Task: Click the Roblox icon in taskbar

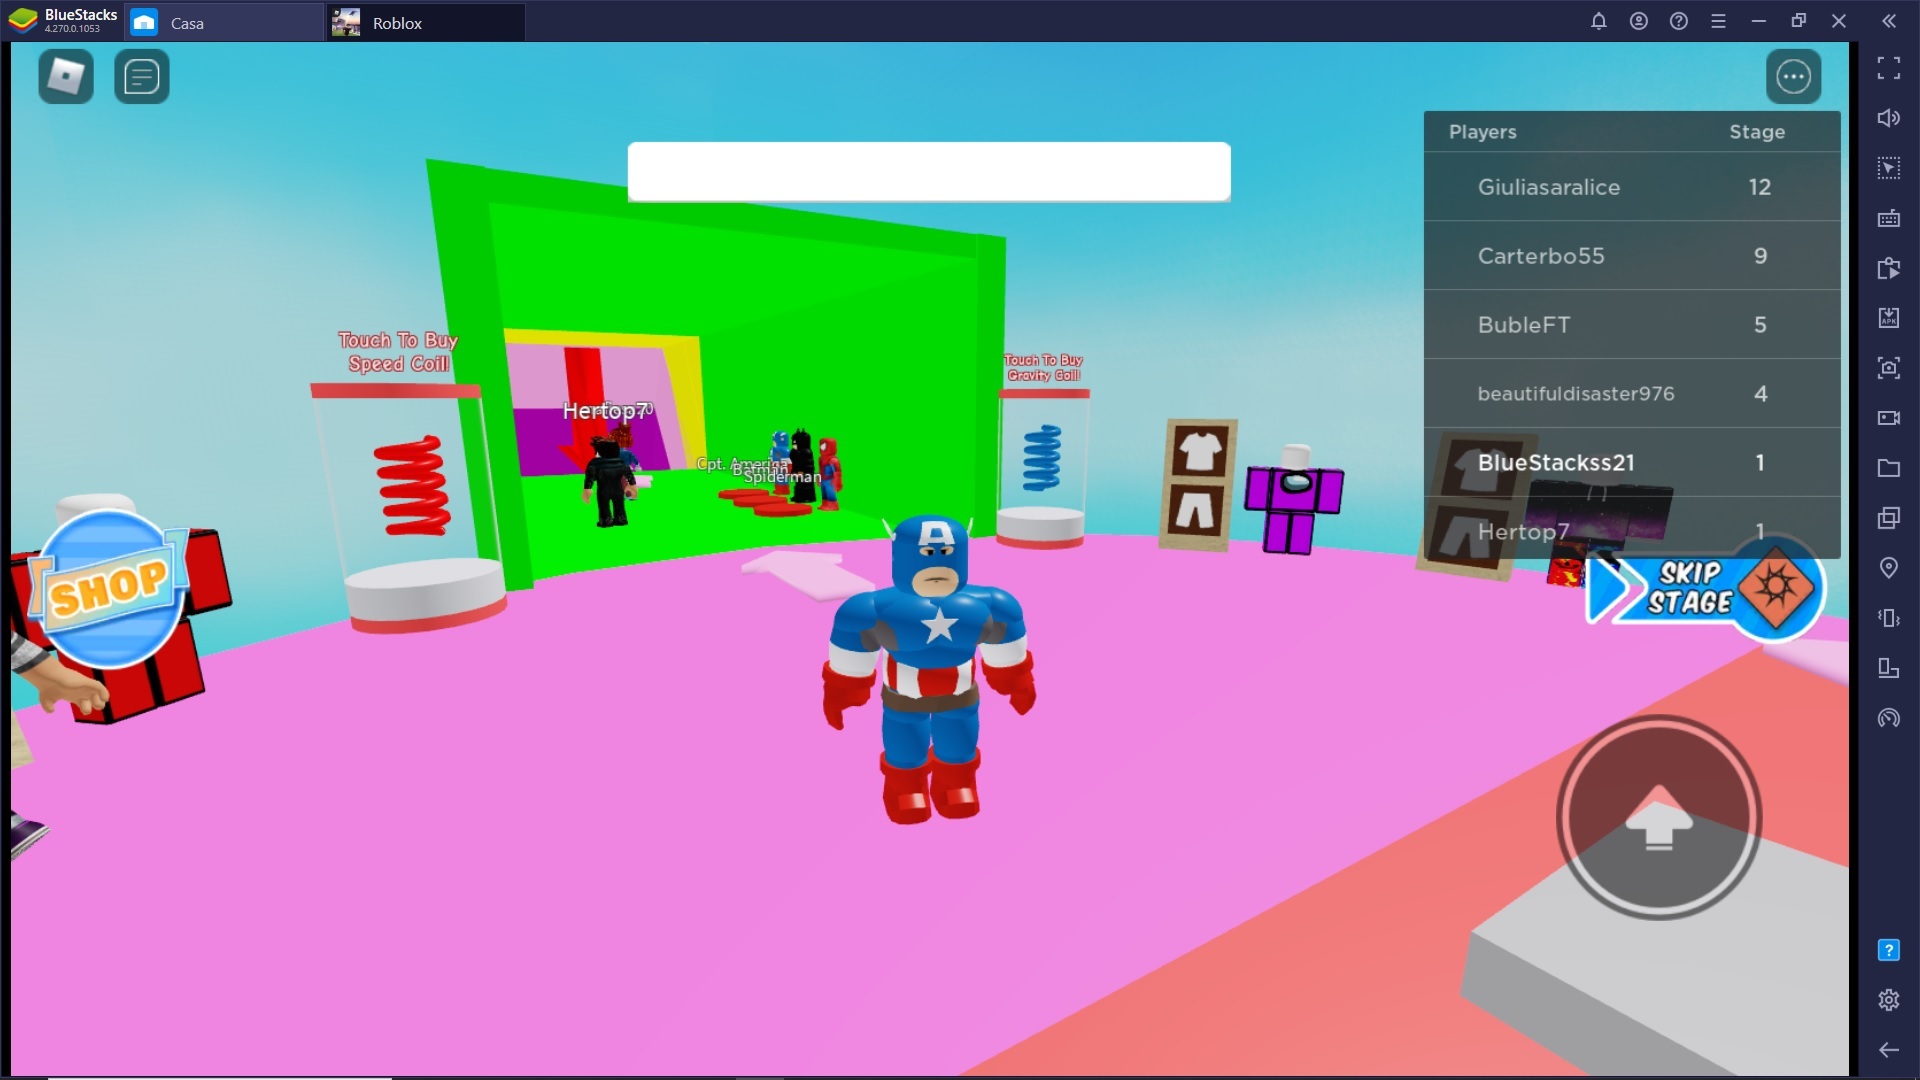Action: (345, 22)
